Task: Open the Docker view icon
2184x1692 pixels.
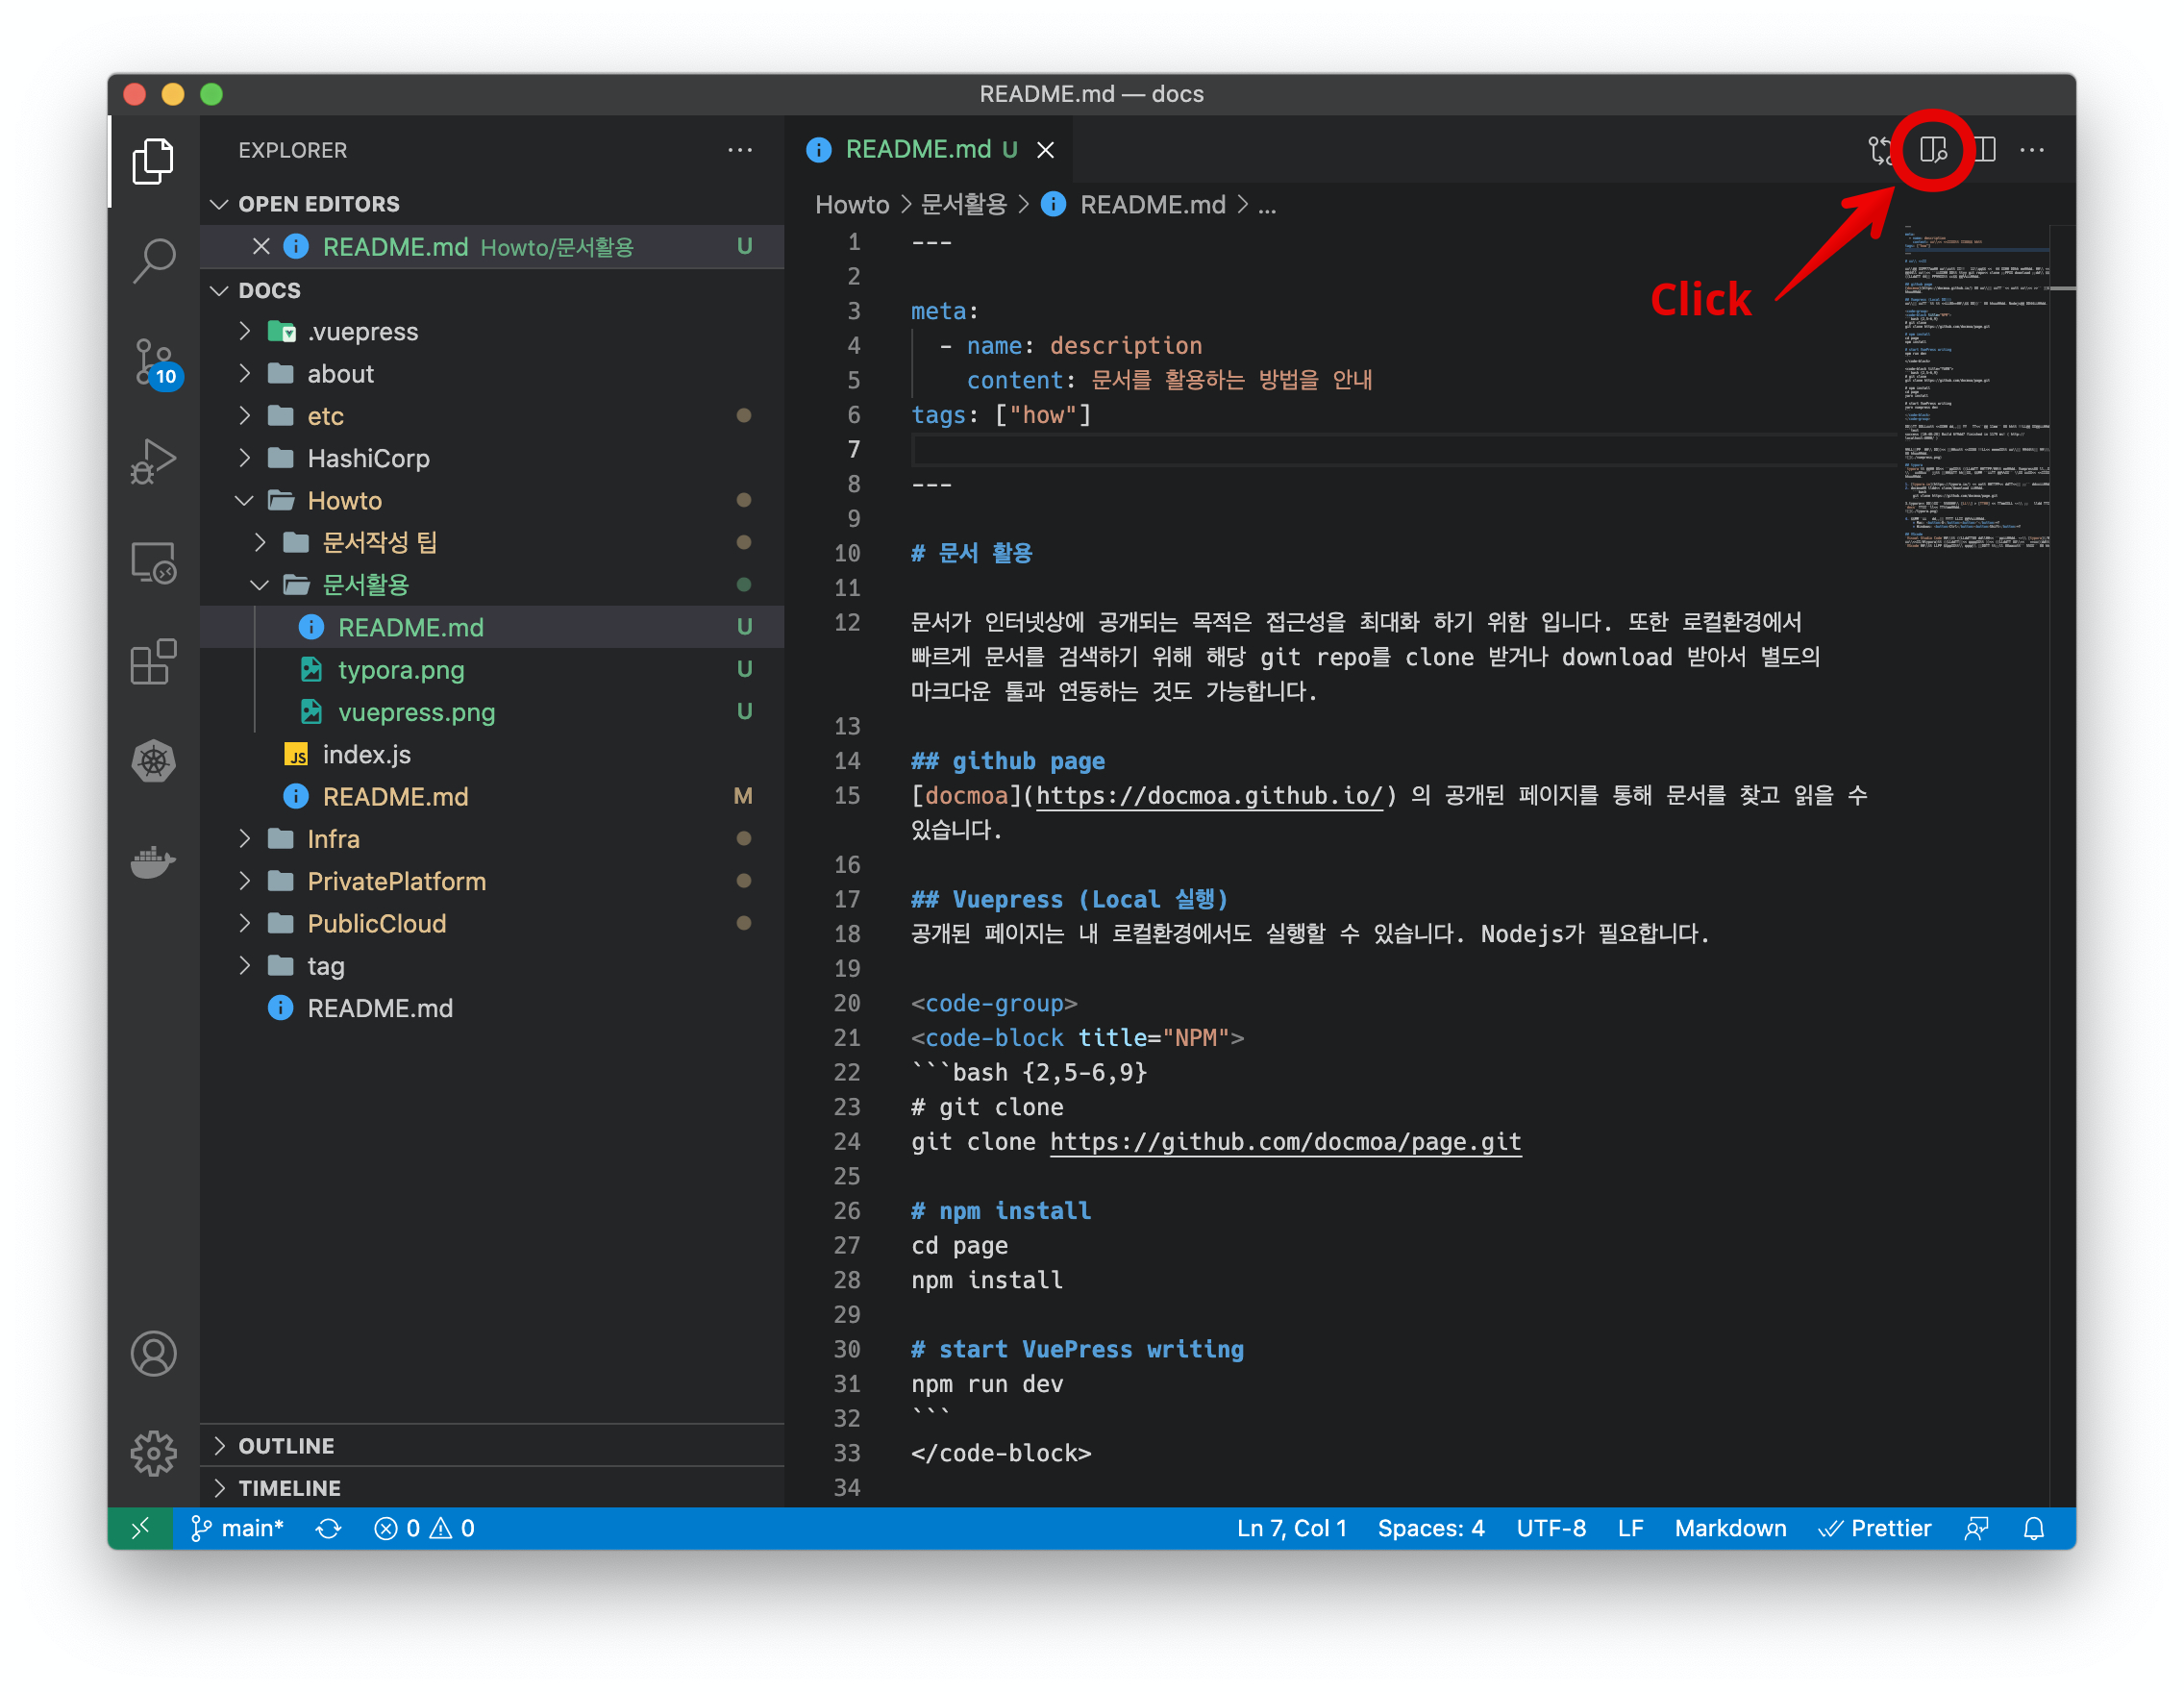Action: point(153,861)
